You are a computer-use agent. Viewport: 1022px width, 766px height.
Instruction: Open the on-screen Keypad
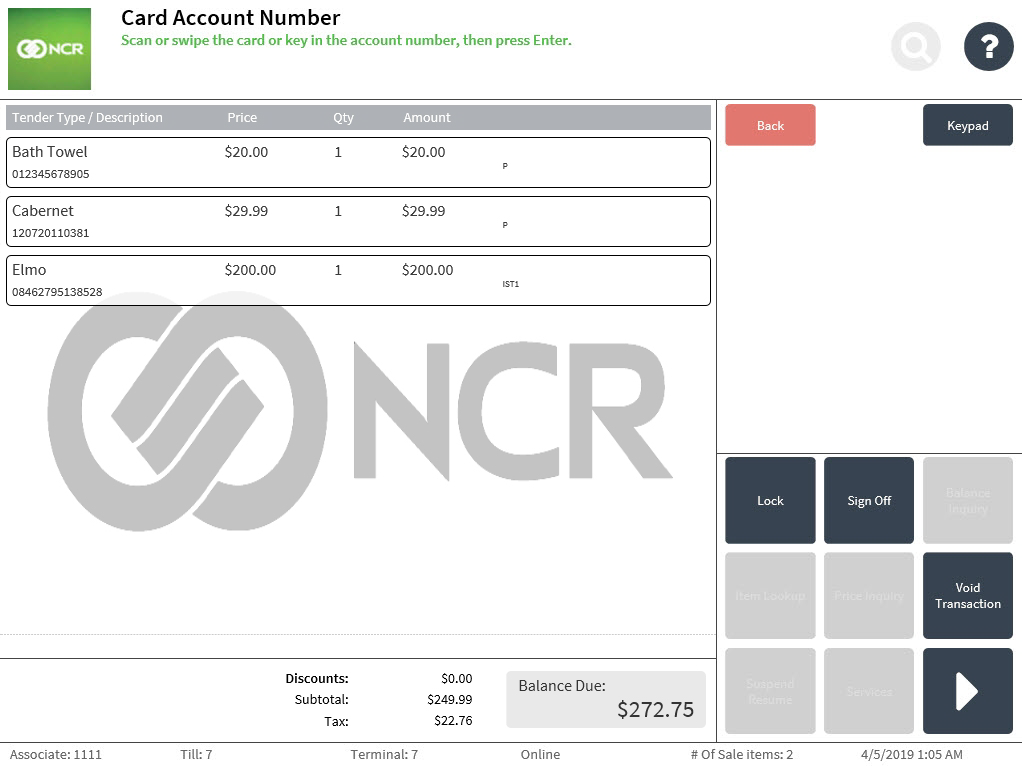(x=967, y=125)
